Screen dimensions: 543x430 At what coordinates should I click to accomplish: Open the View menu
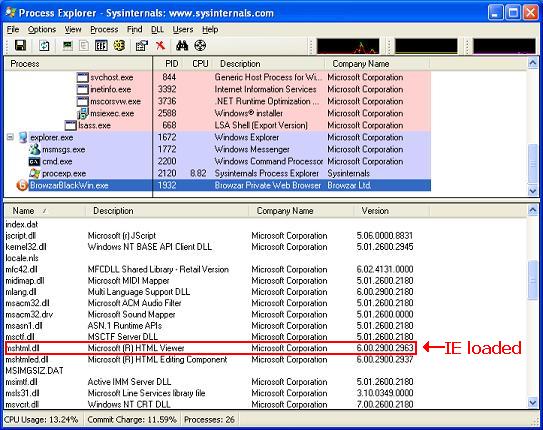[73, 29]
